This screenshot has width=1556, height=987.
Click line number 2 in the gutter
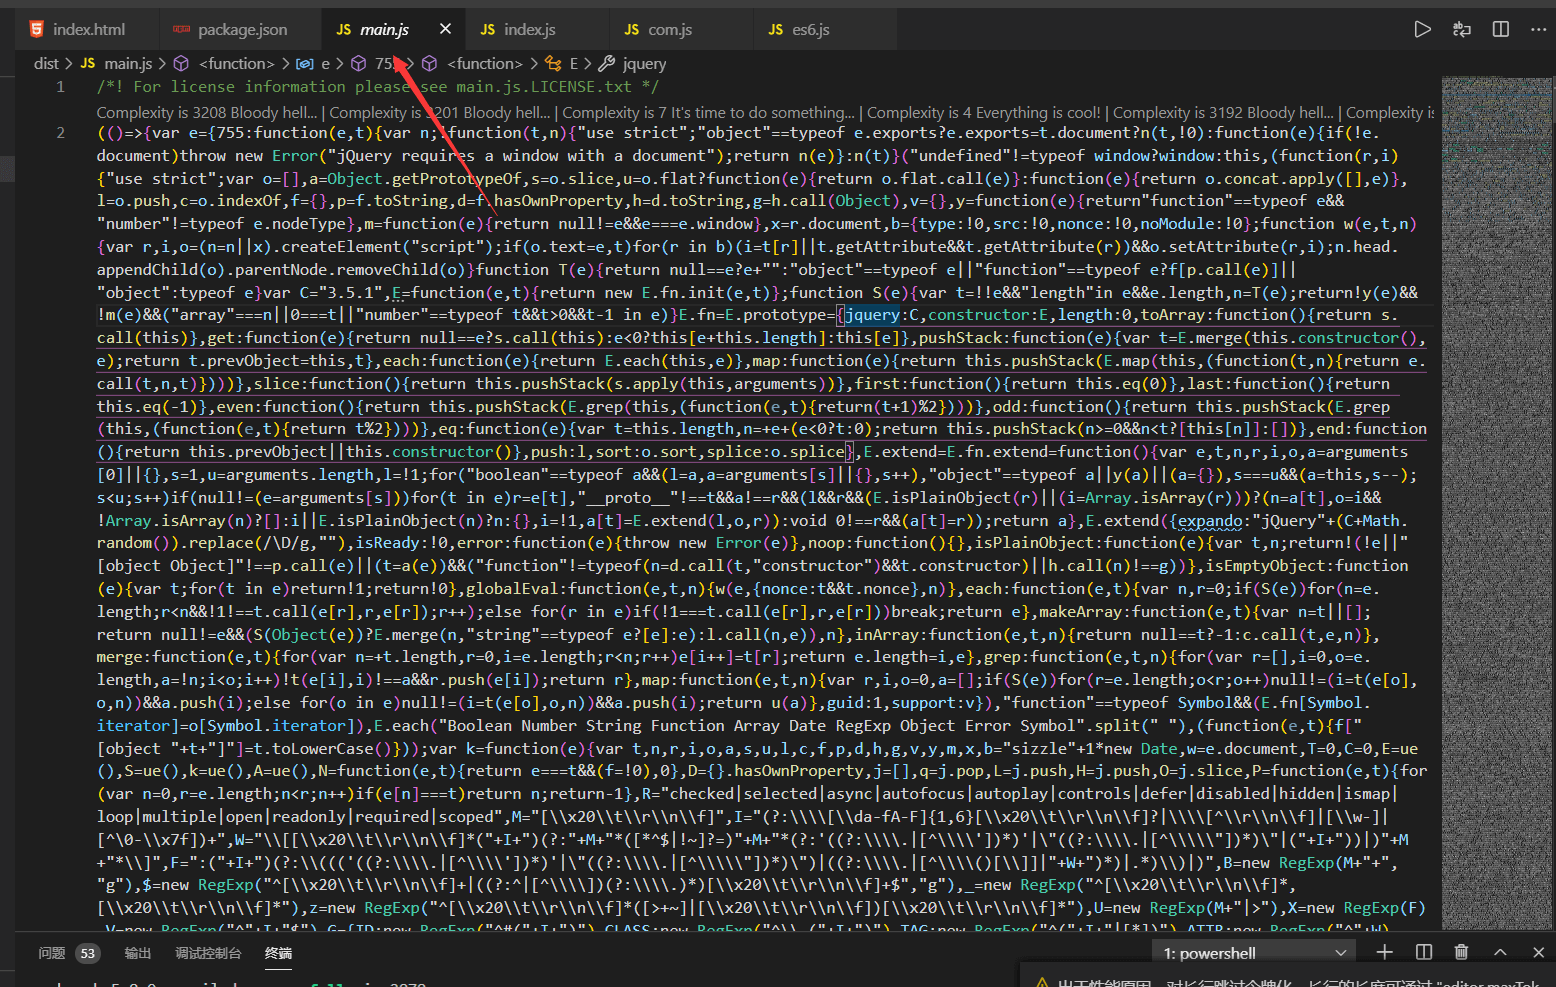pos(60,132)
